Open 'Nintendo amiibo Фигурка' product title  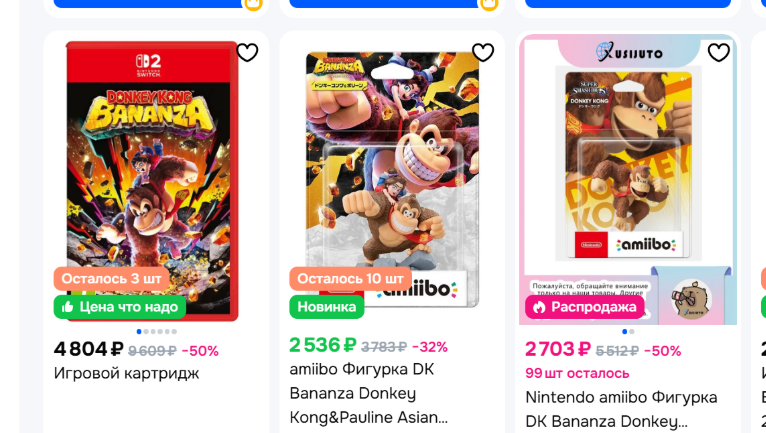621,409
